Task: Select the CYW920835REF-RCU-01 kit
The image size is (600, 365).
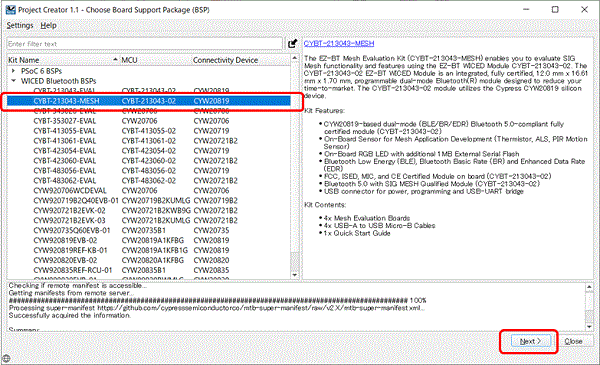Action: (73, 270)
